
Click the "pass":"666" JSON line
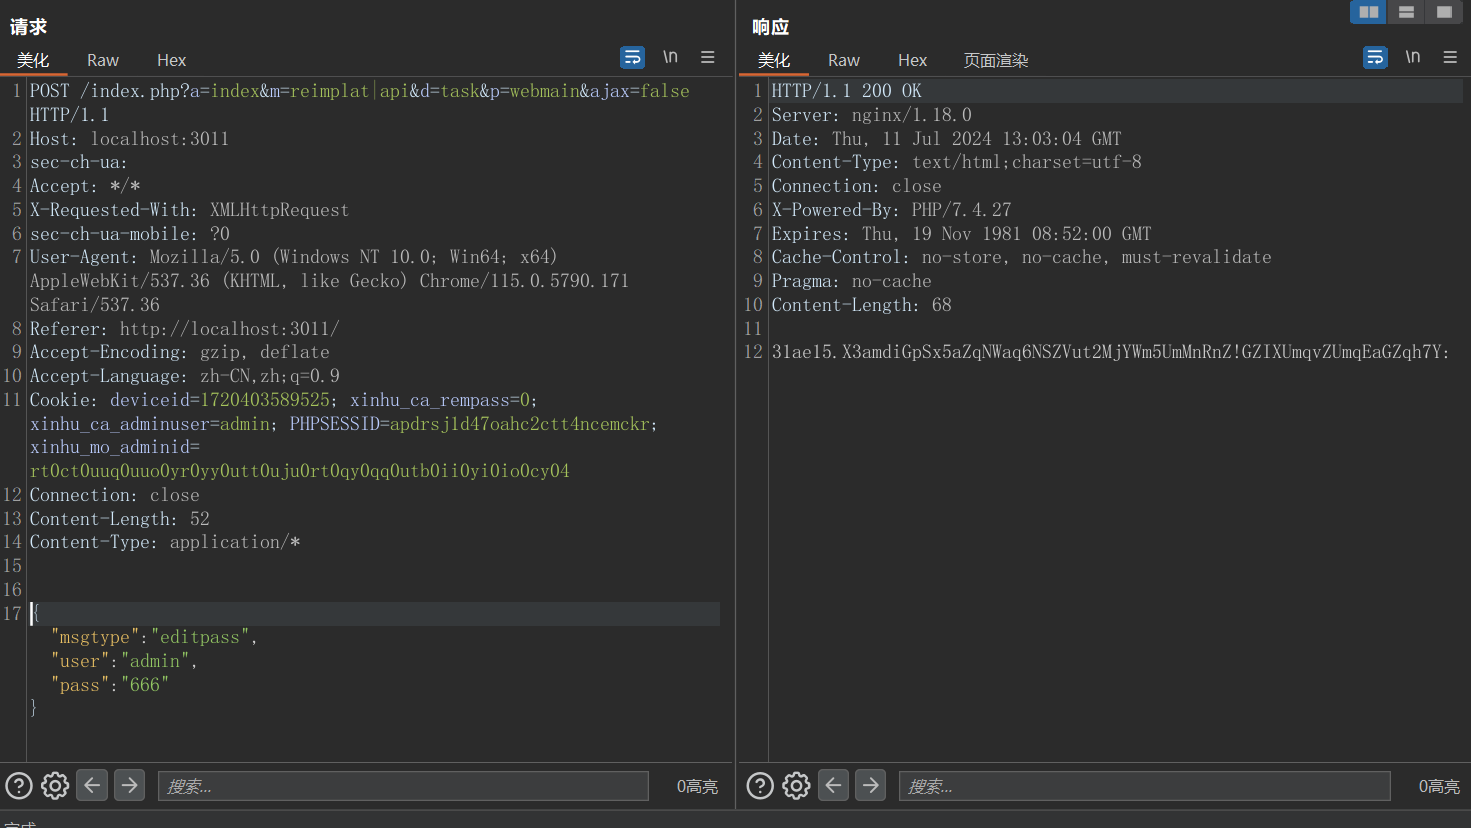[110, 685]
